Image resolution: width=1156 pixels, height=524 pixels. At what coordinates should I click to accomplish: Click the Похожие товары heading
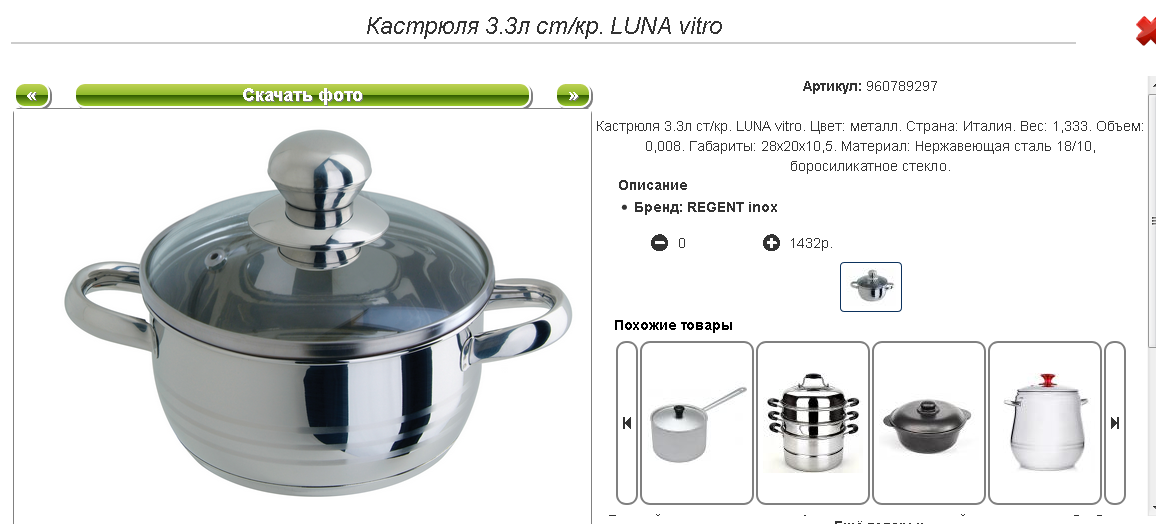coord(673,325)
